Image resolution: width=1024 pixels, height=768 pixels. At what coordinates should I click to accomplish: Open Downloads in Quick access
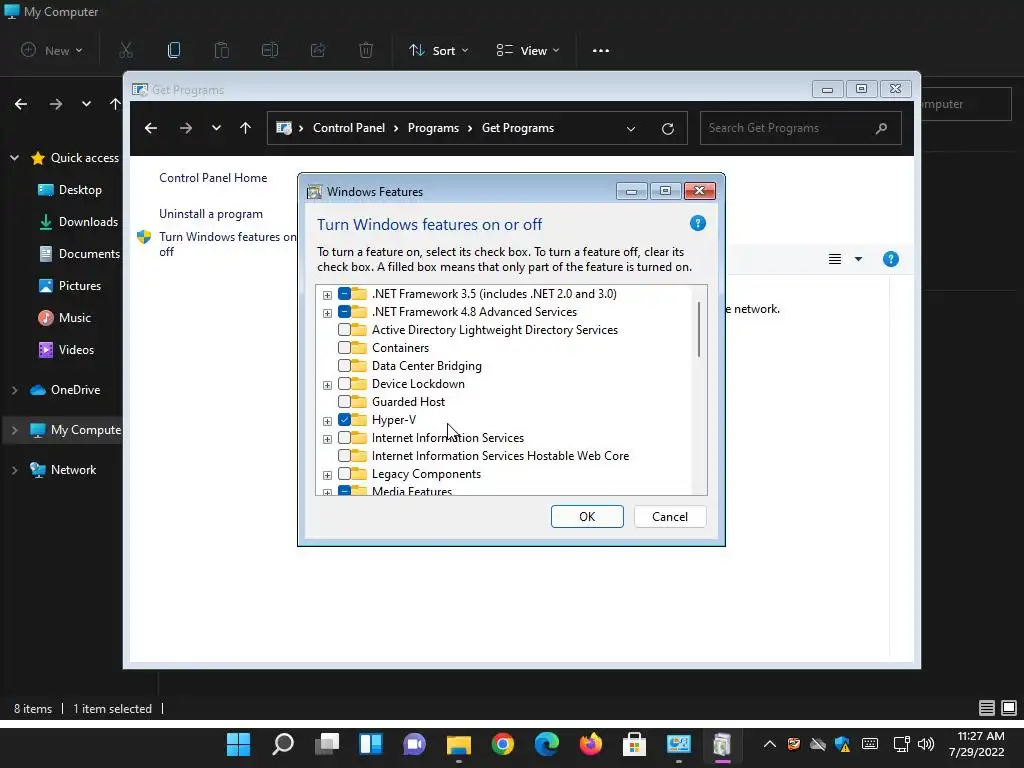coord(78,222)
